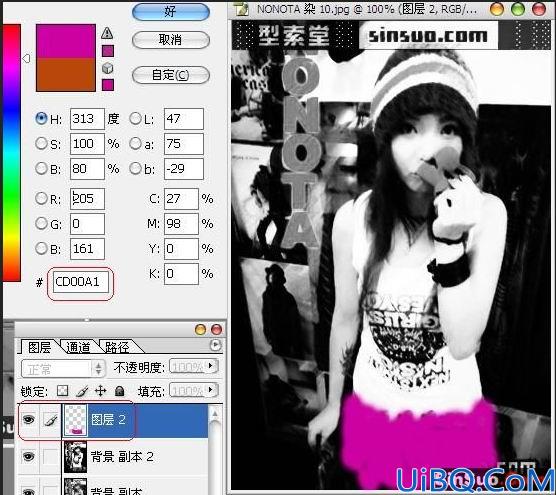Hide the 背景 副本 2 layer
The height and width of the screenshot is (495, 556).
pyautogui.click(x=29, y=456)
